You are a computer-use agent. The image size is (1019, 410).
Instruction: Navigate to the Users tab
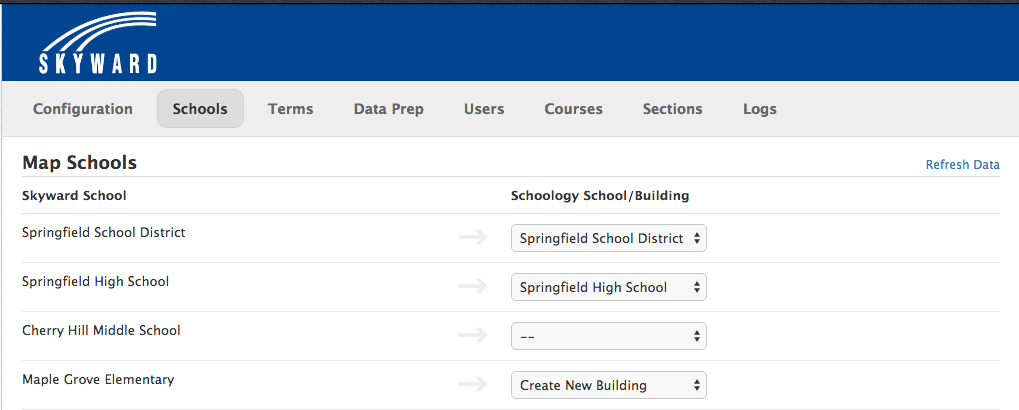click(484, 109)
